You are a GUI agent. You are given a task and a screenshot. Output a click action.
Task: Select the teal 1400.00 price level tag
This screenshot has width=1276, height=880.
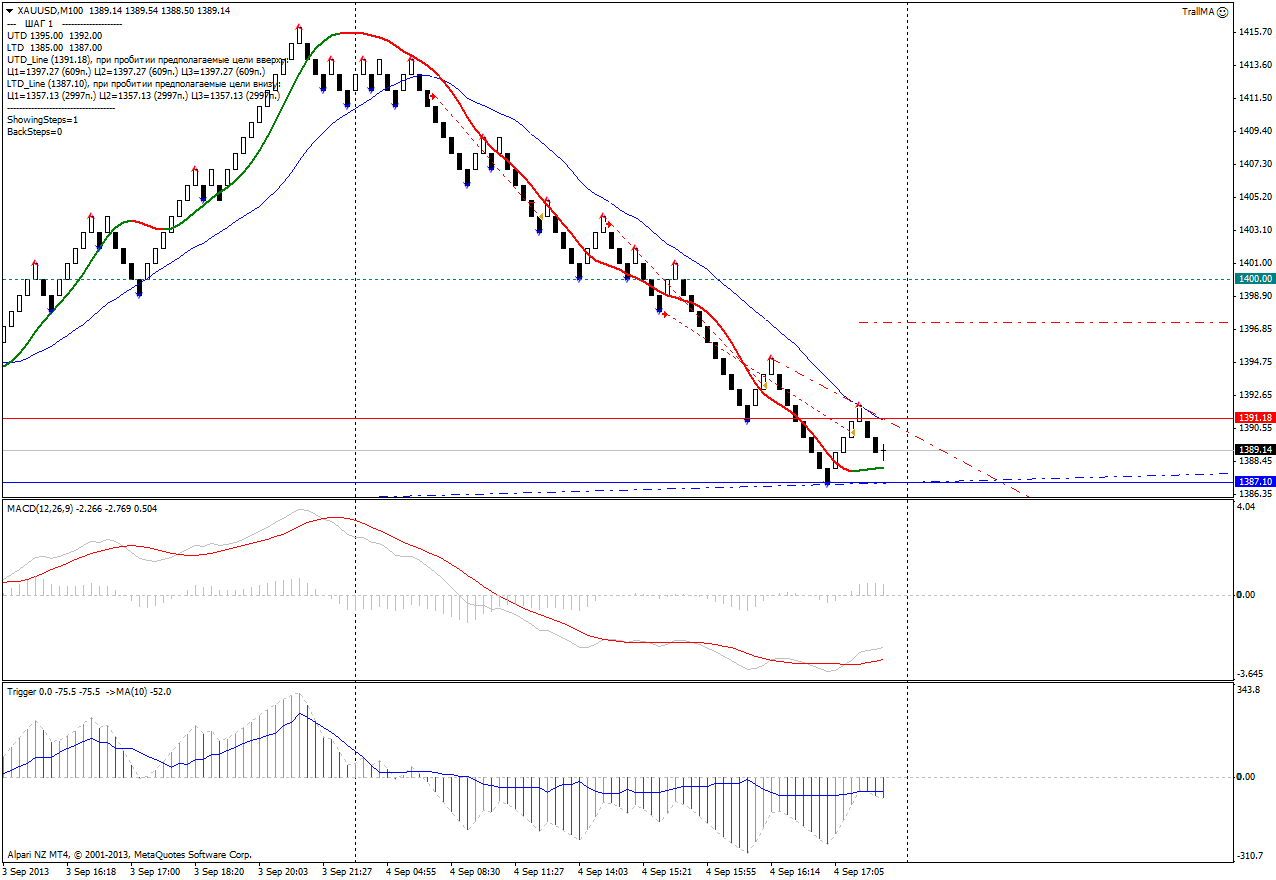coord(1255,279)
